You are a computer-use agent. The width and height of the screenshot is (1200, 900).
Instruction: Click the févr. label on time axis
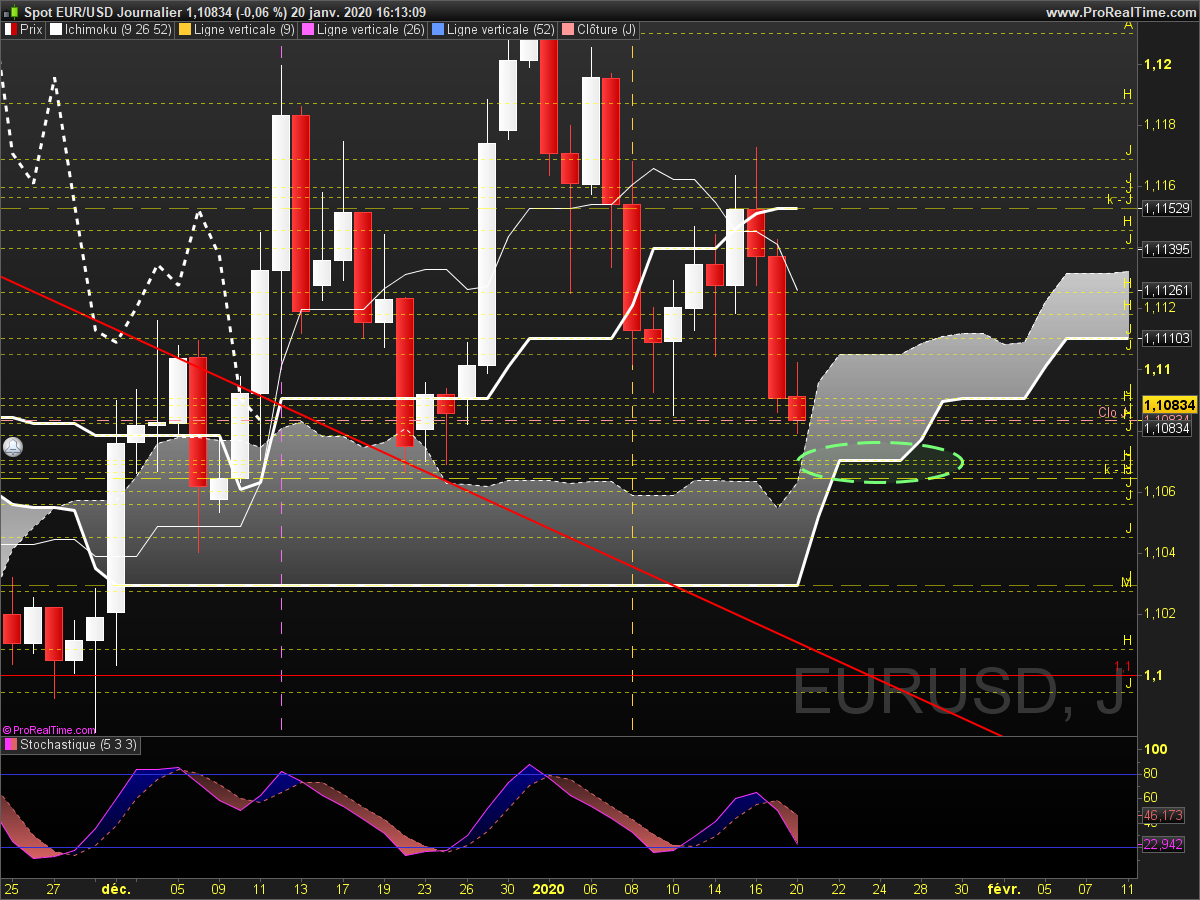pos(1004,888)
